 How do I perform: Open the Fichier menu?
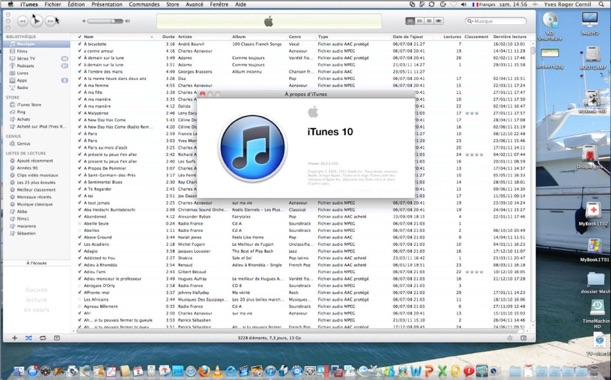click(x=53, y=4)
